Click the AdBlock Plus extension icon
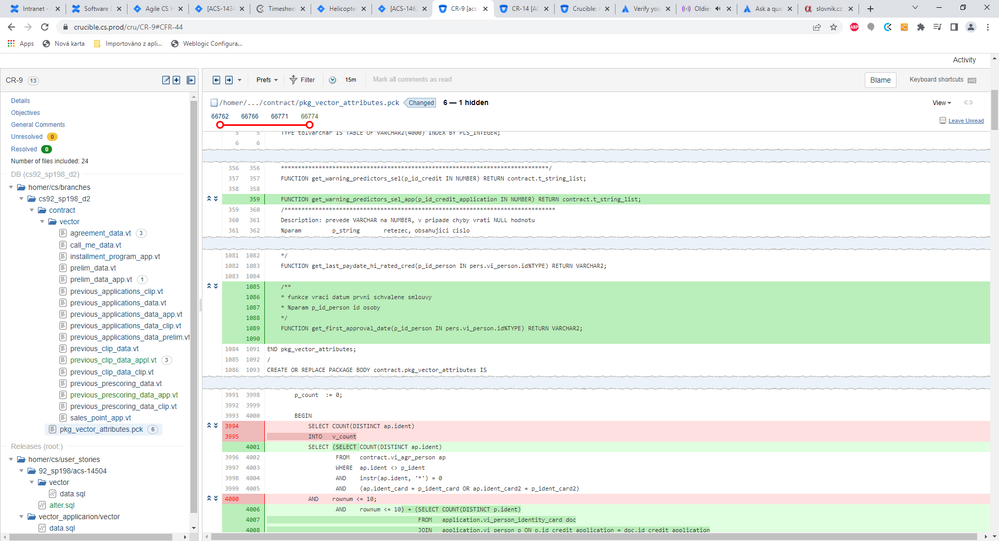Viewport: 999px width, 541px height. pos(854,27)
